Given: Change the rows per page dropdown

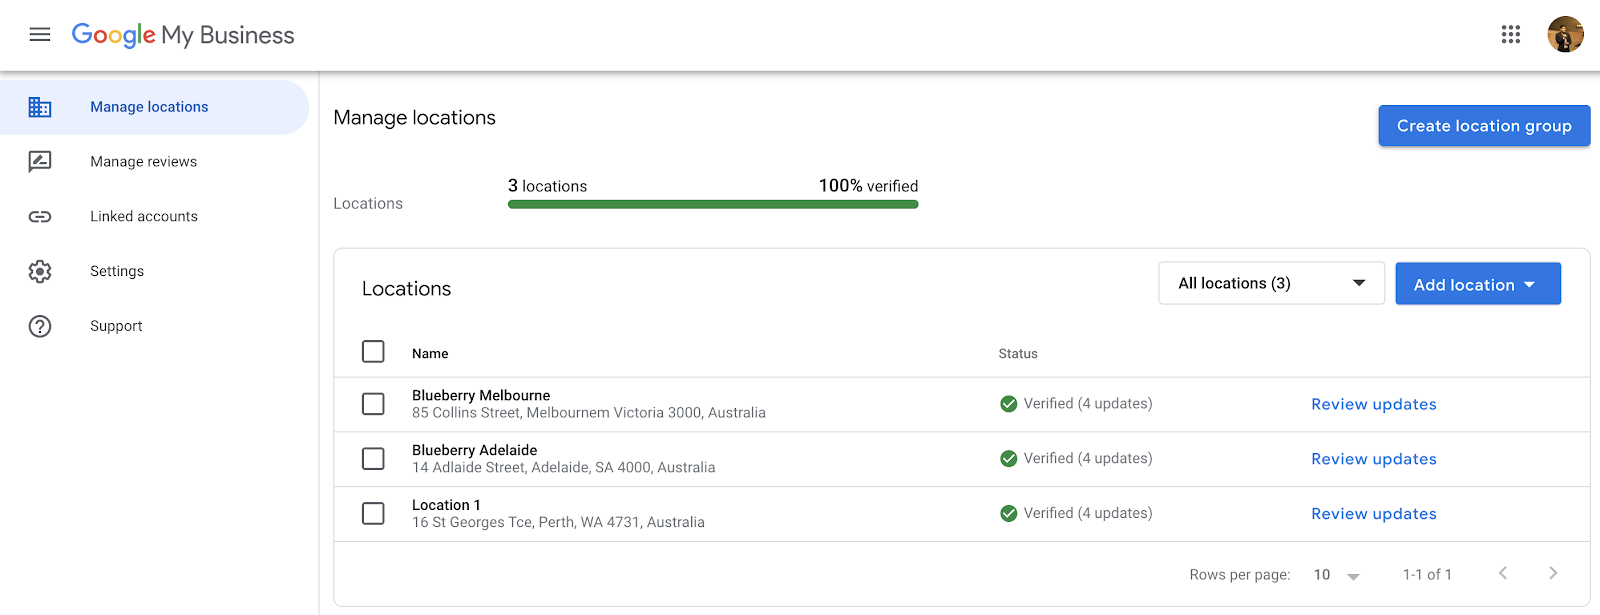Looking at the screenshot, I should click(1337, 575).
